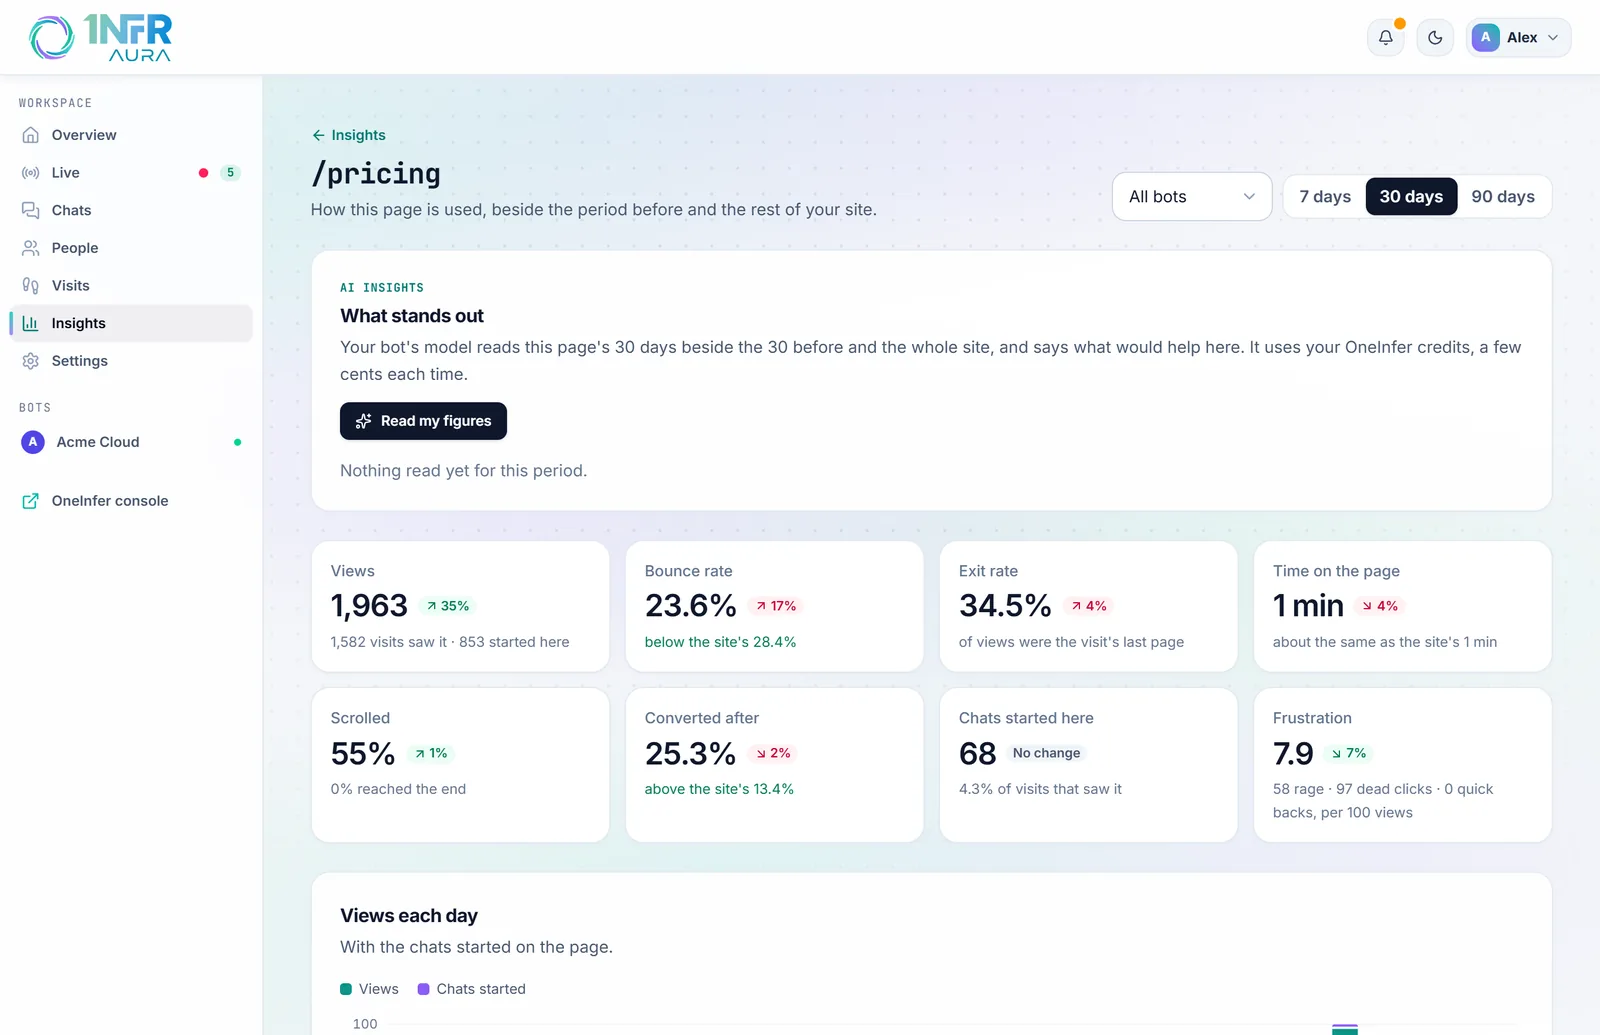This screenshot has width=1600, height=1035.
Task: Open Visits in the sidebar
Action: tap(131, 286)
